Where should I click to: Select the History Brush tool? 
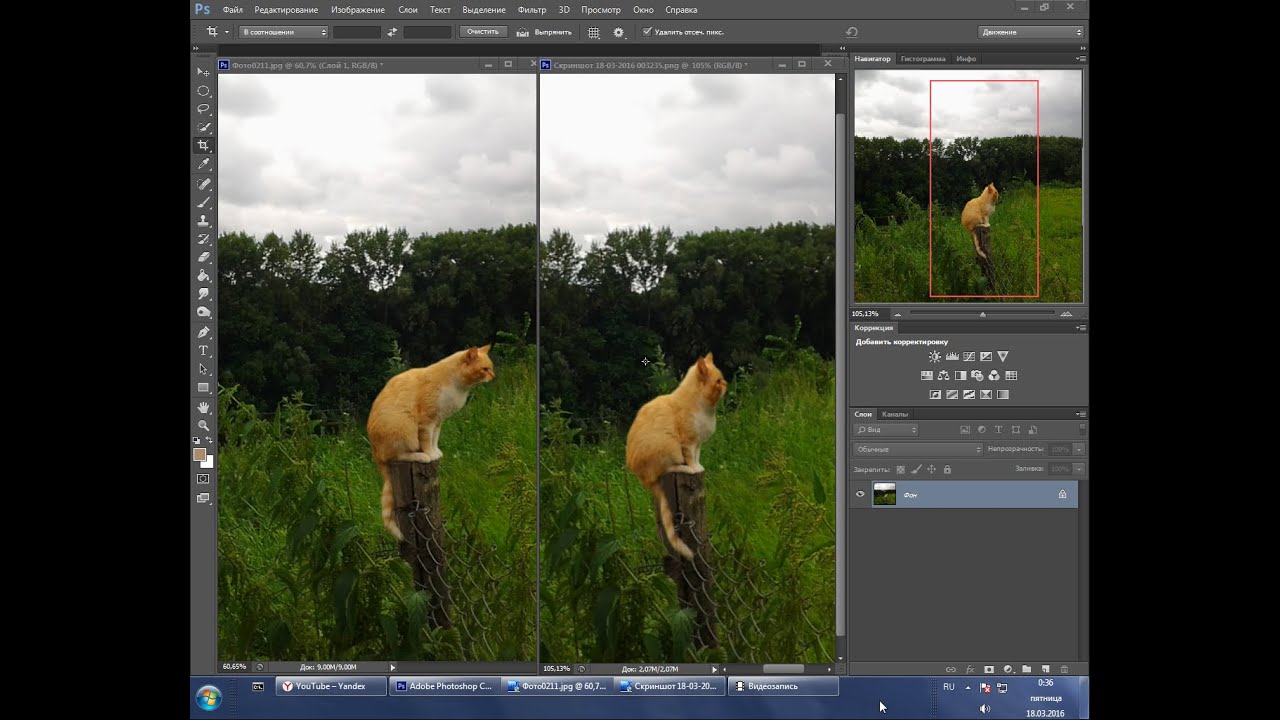(203, 239)
